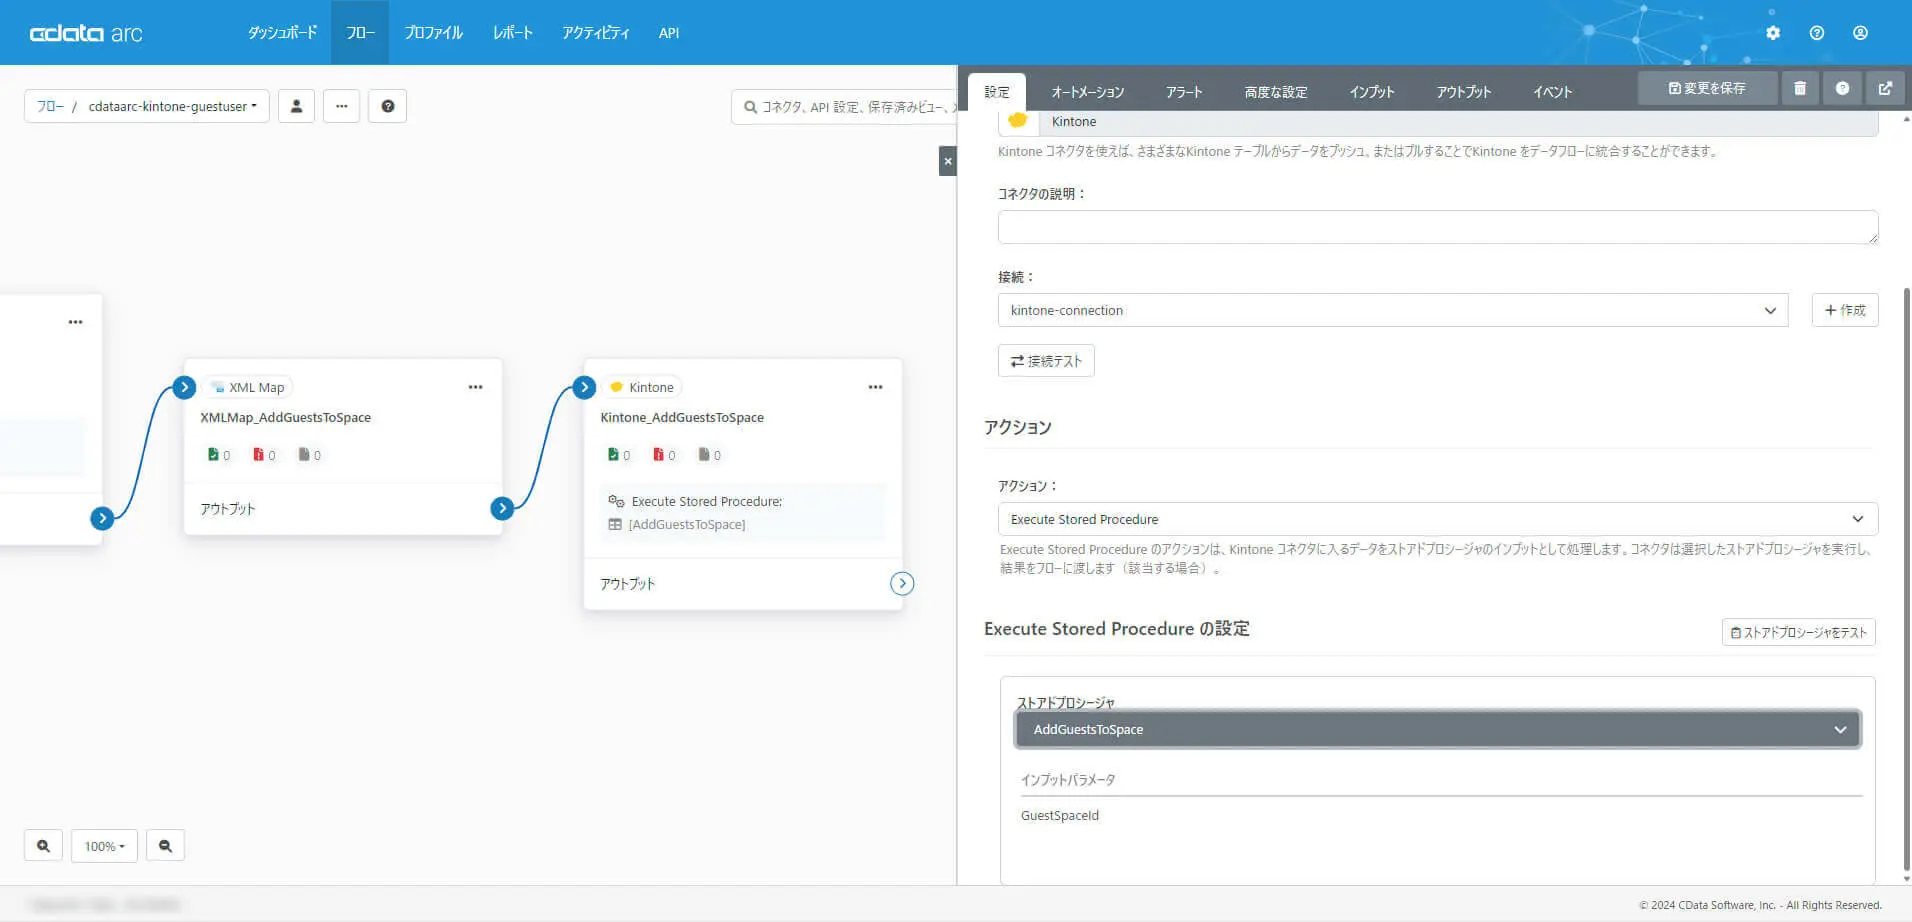
Task: Switch to the 設定 tab
Action: [x=997, y=92]
